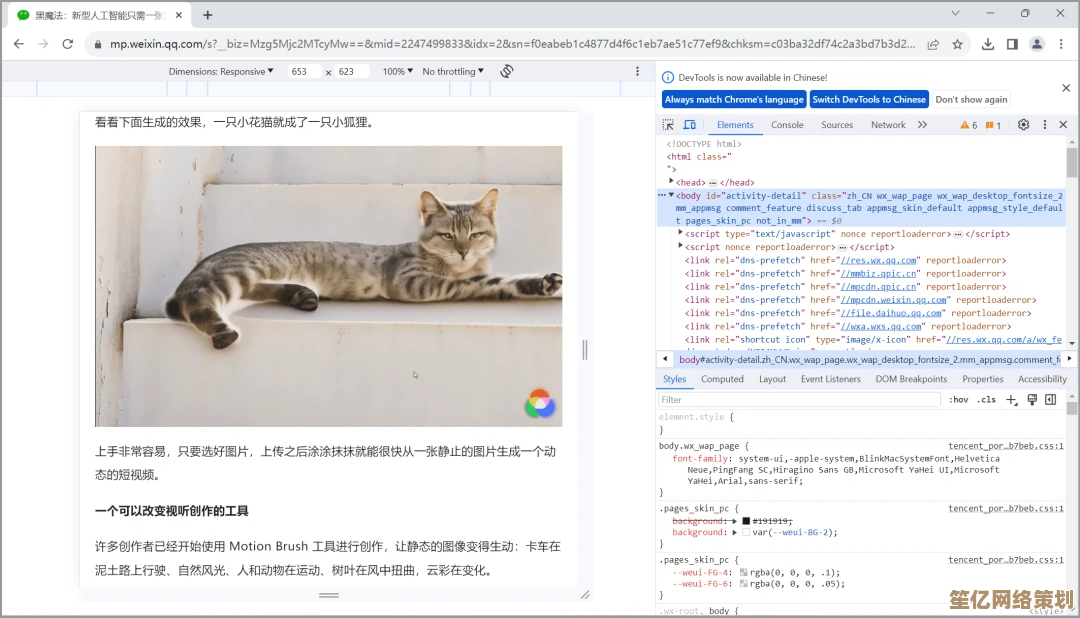
Task: Click the viewport width field 653
Action: (x=304, y=72)
